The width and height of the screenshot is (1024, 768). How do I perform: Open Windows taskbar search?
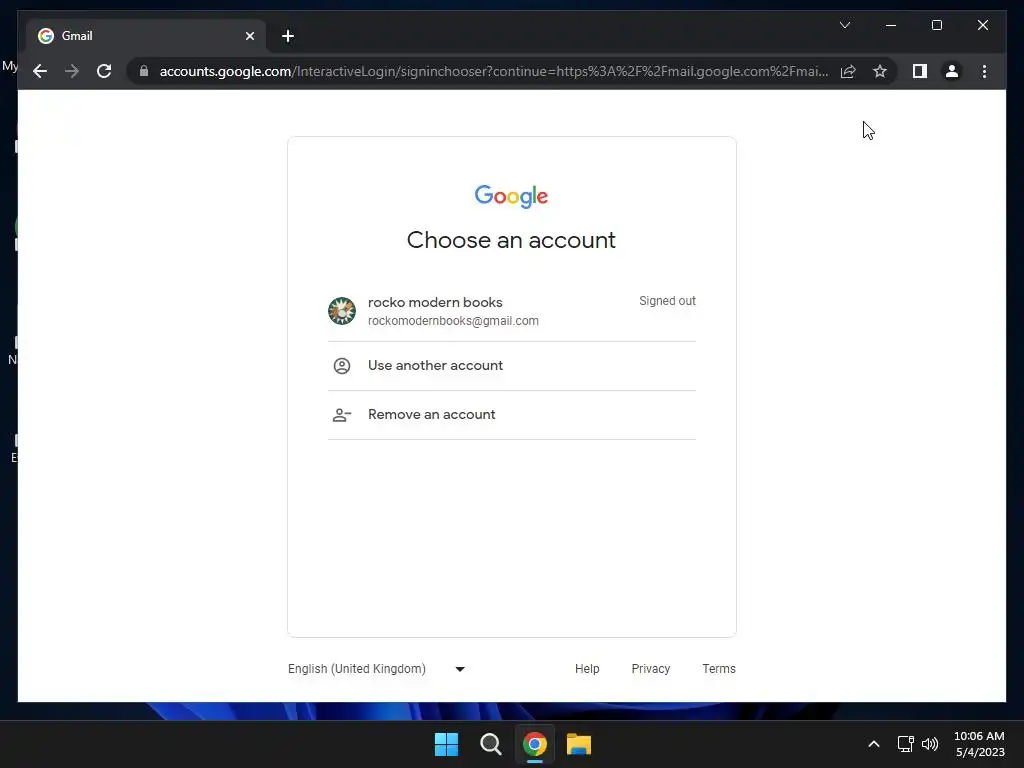490,744
